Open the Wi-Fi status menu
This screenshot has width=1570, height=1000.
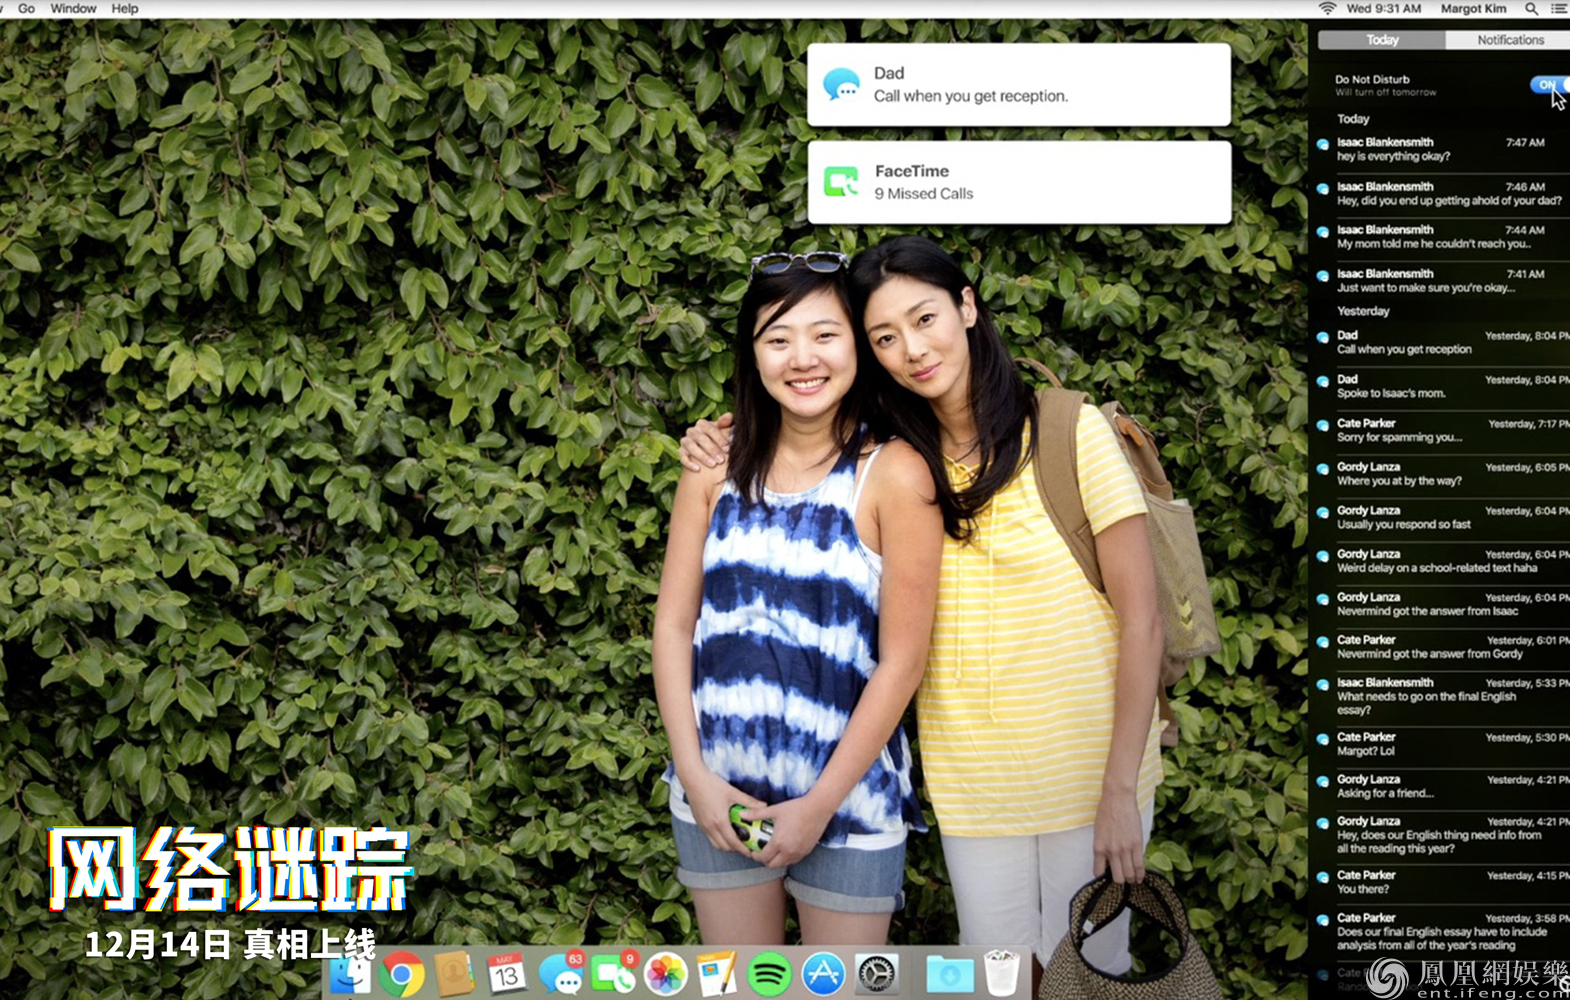(x=1327, y=9)
